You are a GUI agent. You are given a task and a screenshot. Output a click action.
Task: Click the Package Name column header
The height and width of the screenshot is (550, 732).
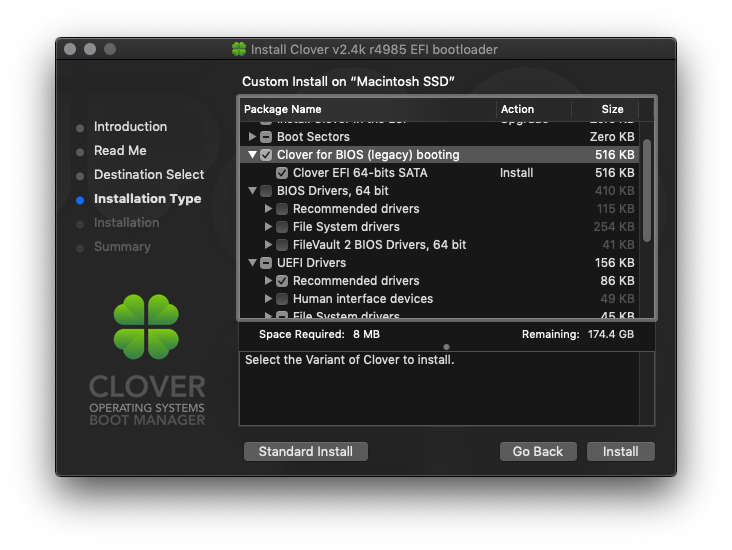(369, 109)
